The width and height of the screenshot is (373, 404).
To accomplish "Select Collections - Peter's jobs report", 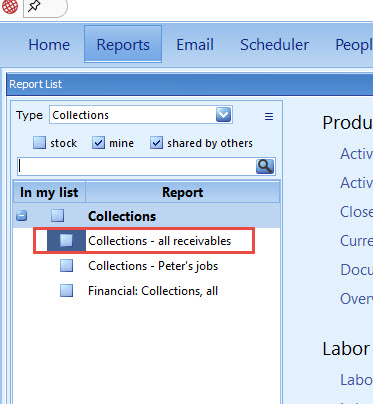I will [153, 266].
